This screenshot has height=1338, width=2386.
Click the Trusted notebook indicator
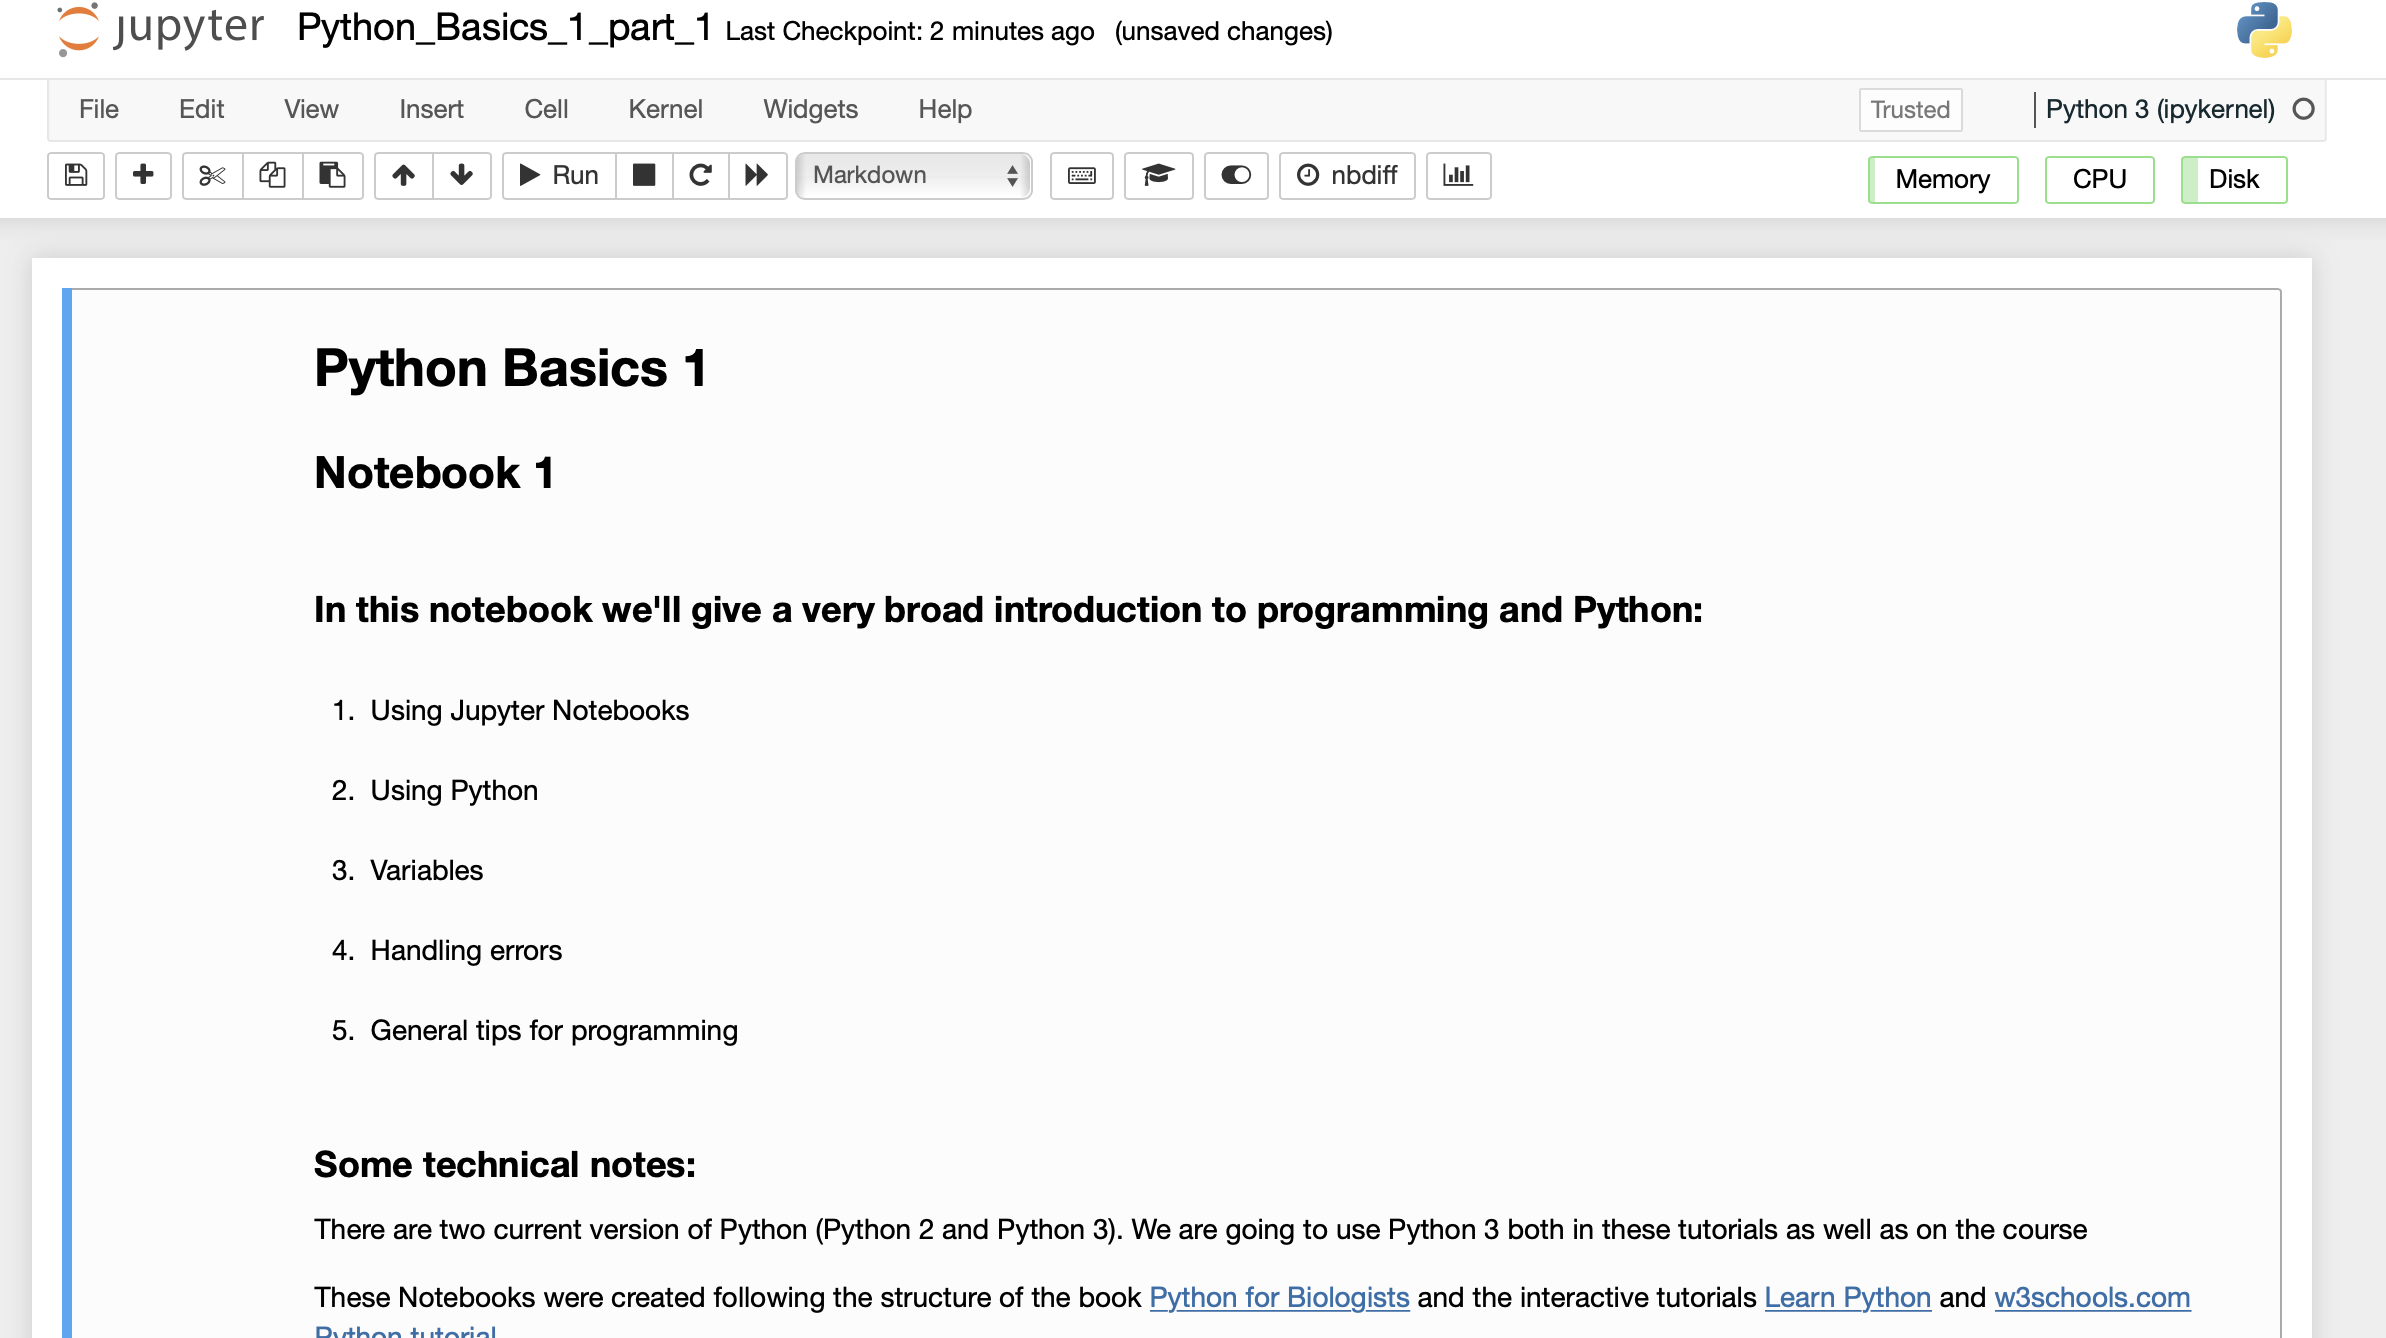1910,110
